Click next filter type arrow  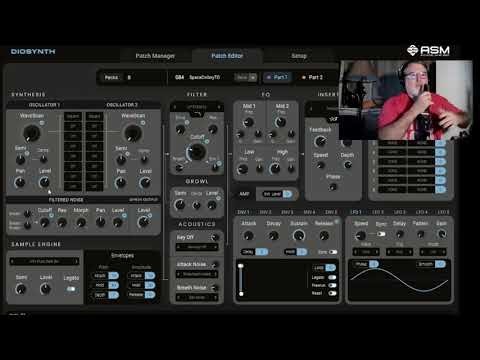[219, 107]
